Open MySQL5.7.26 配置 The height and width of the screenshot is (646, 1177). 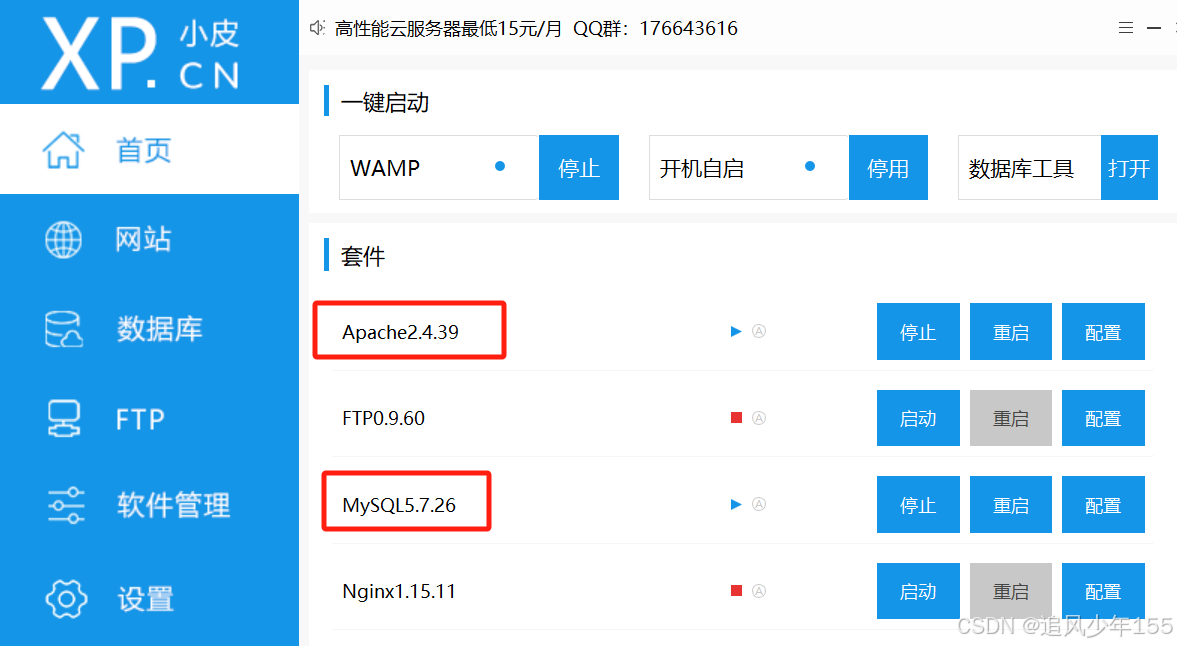pyautogui.click(x=1103, y=504)
